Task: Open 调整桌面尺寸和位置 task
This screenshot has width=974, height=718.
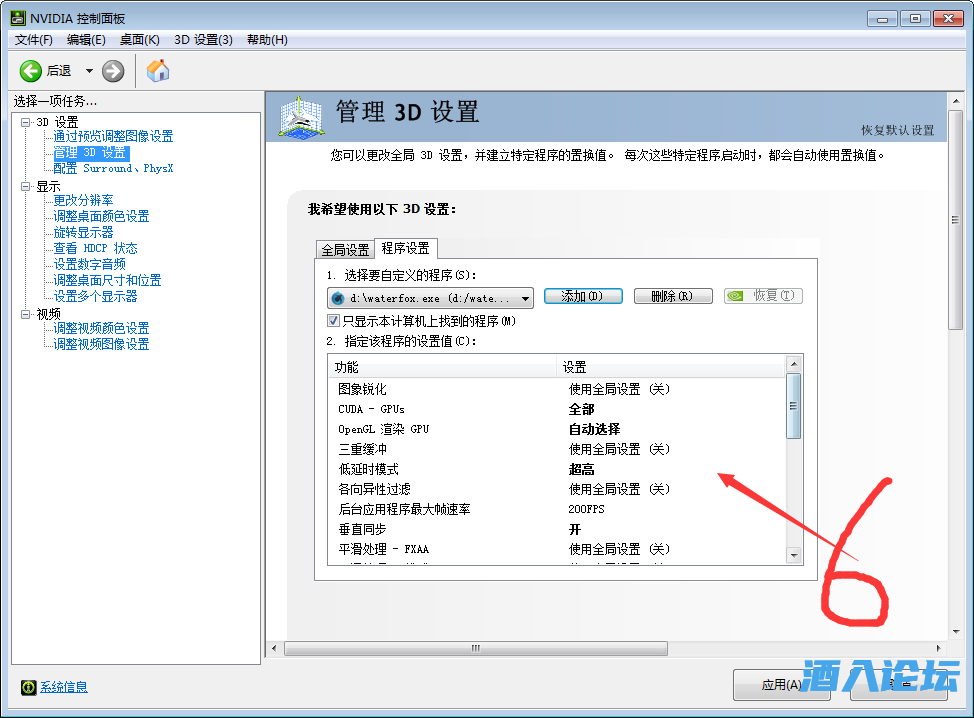Action: [107, 281]
